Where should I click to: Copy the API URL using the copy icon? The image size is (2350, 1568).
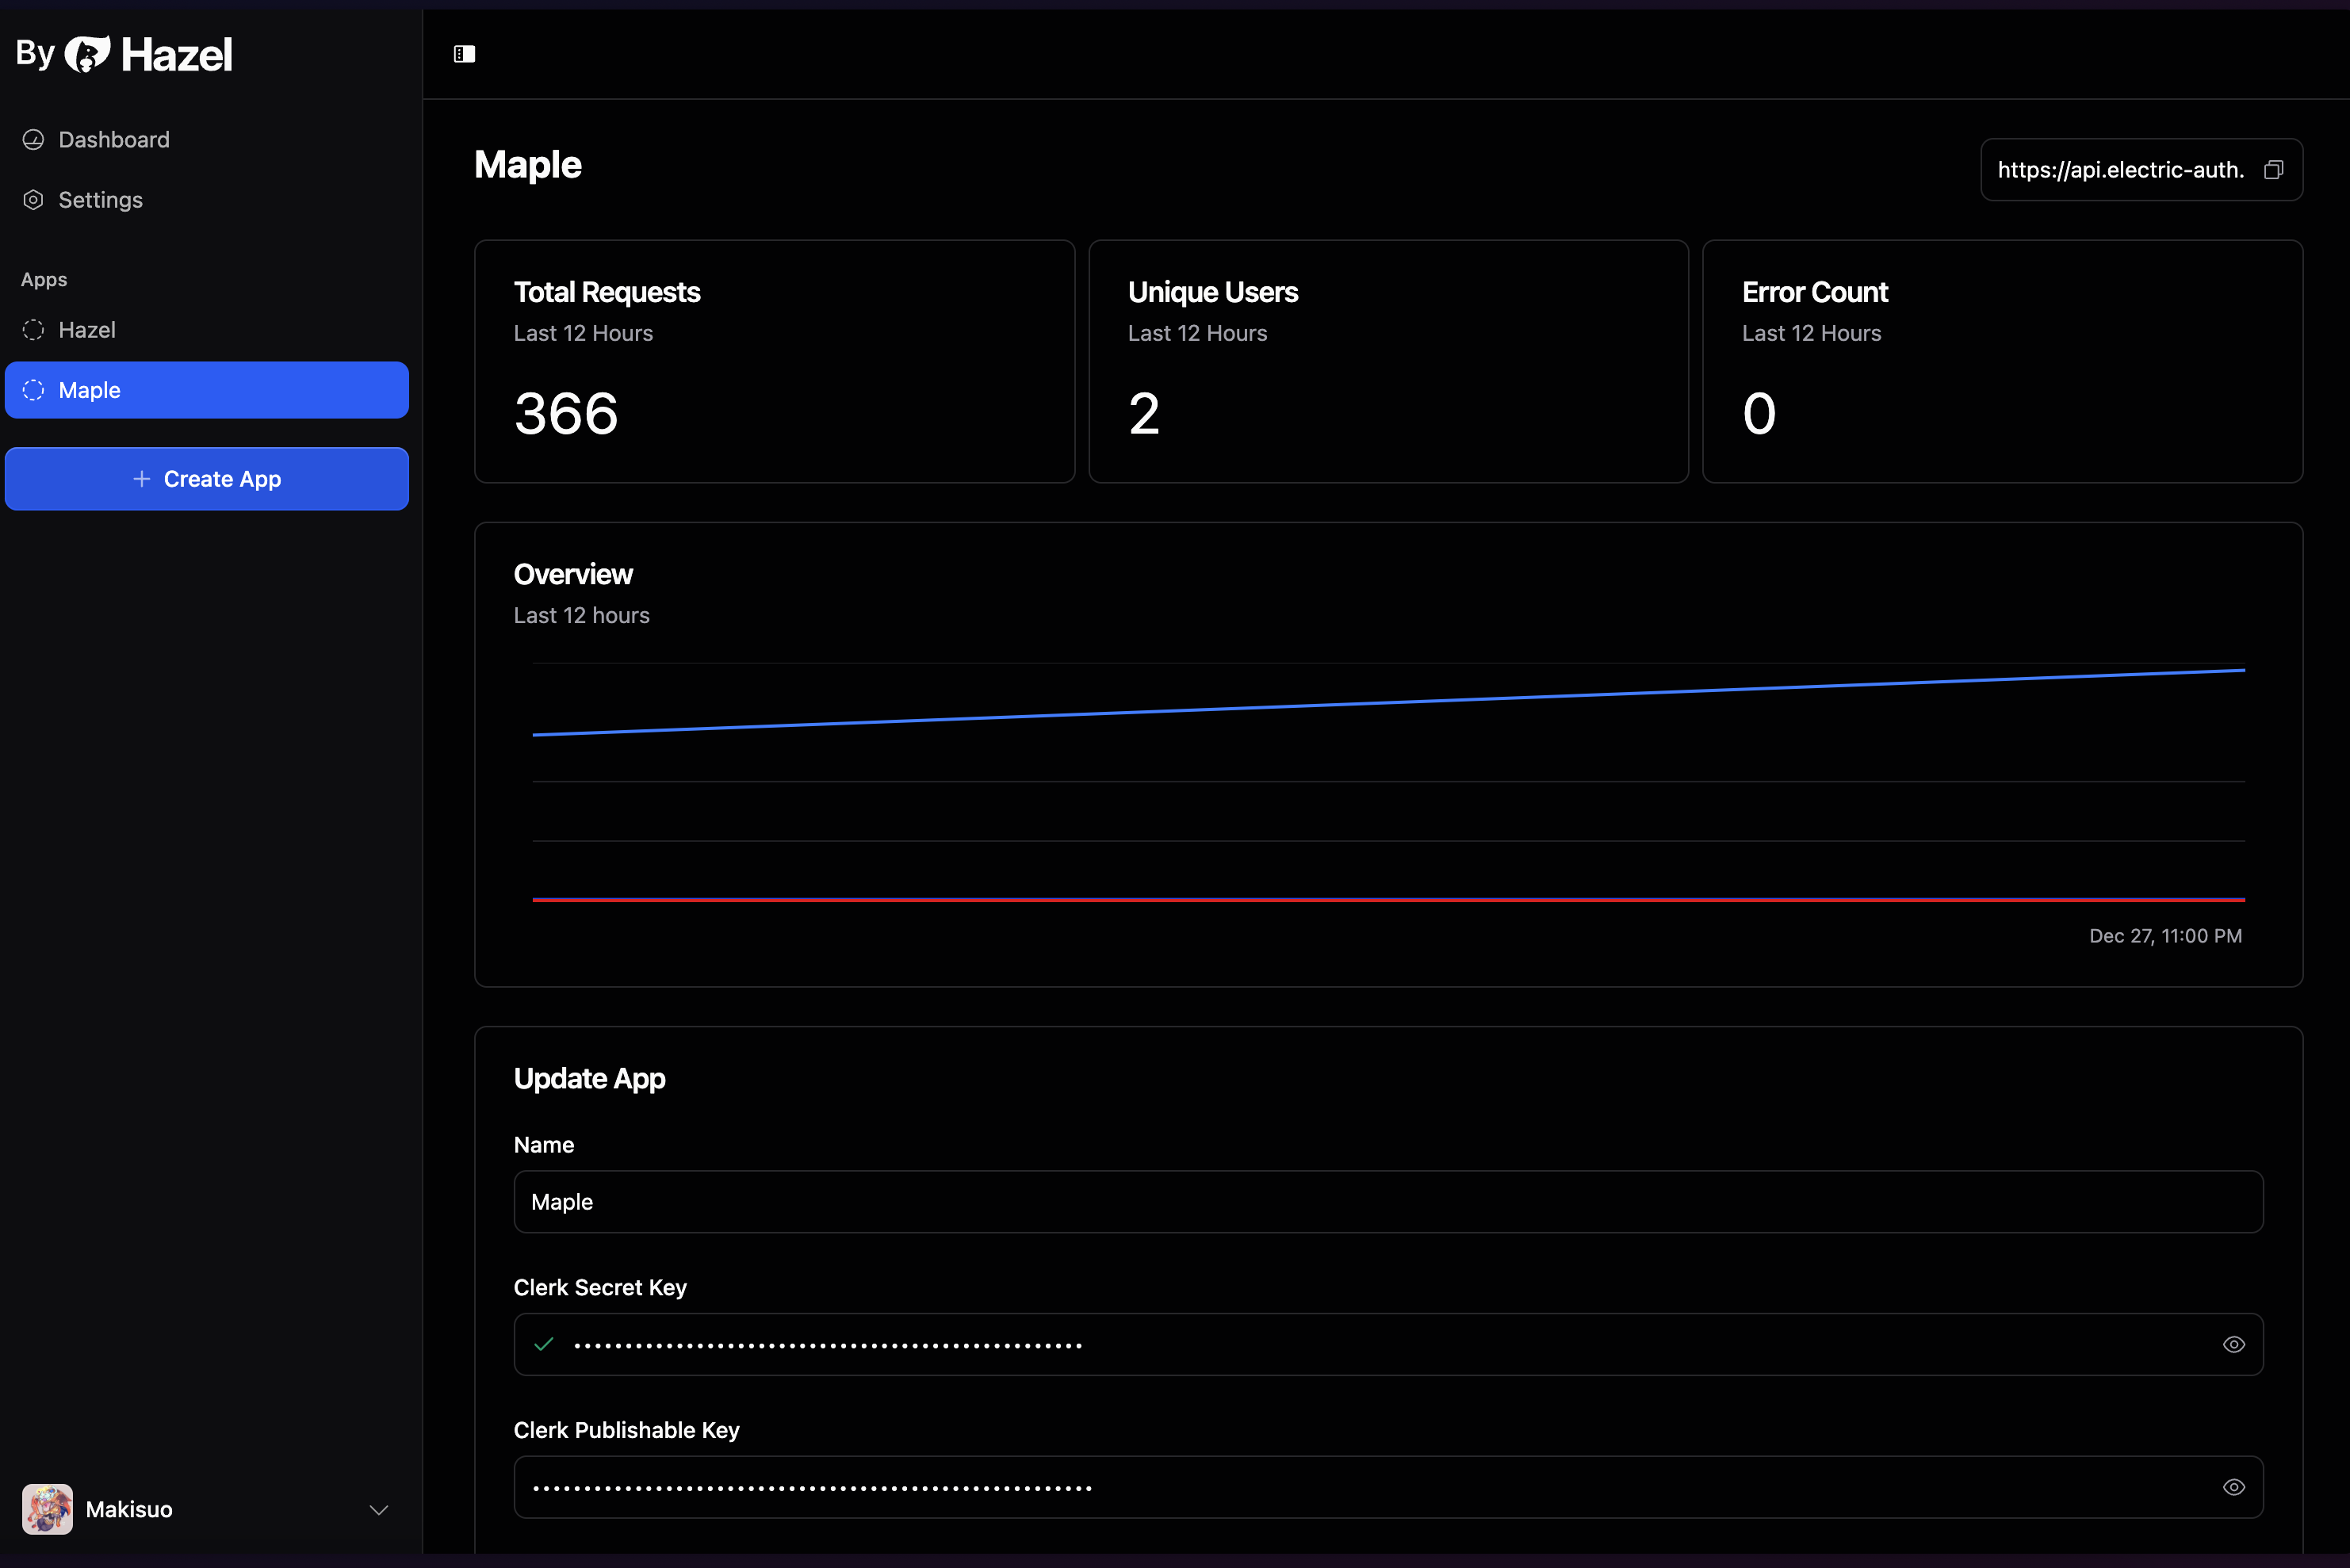pos(2273,169)
